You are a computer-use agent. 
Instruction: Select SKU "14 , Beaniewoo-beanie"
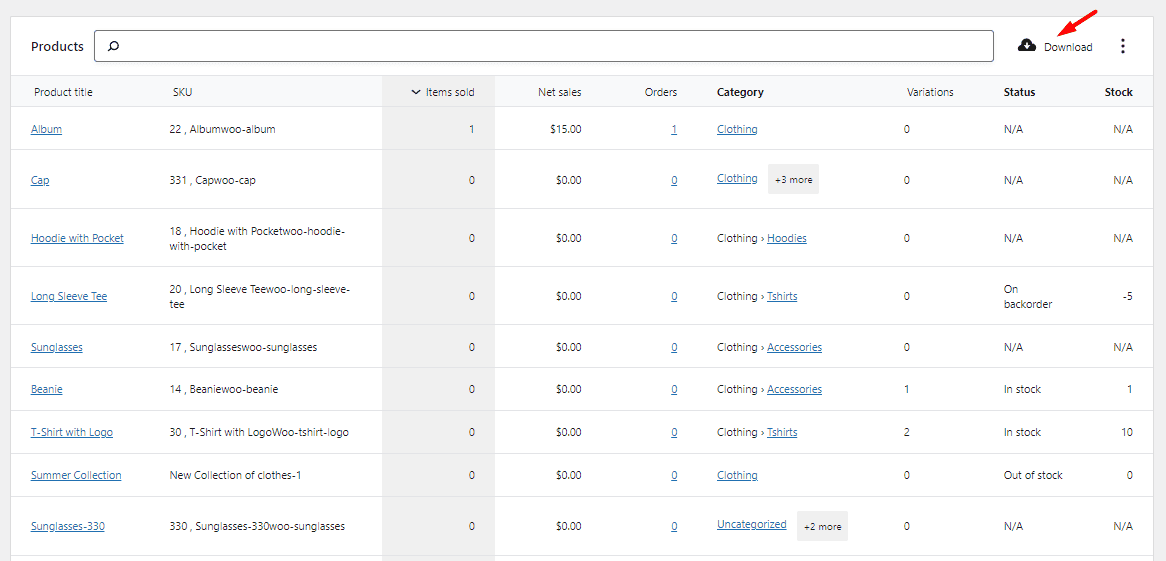pyautogui.click(x=224, y=389)
